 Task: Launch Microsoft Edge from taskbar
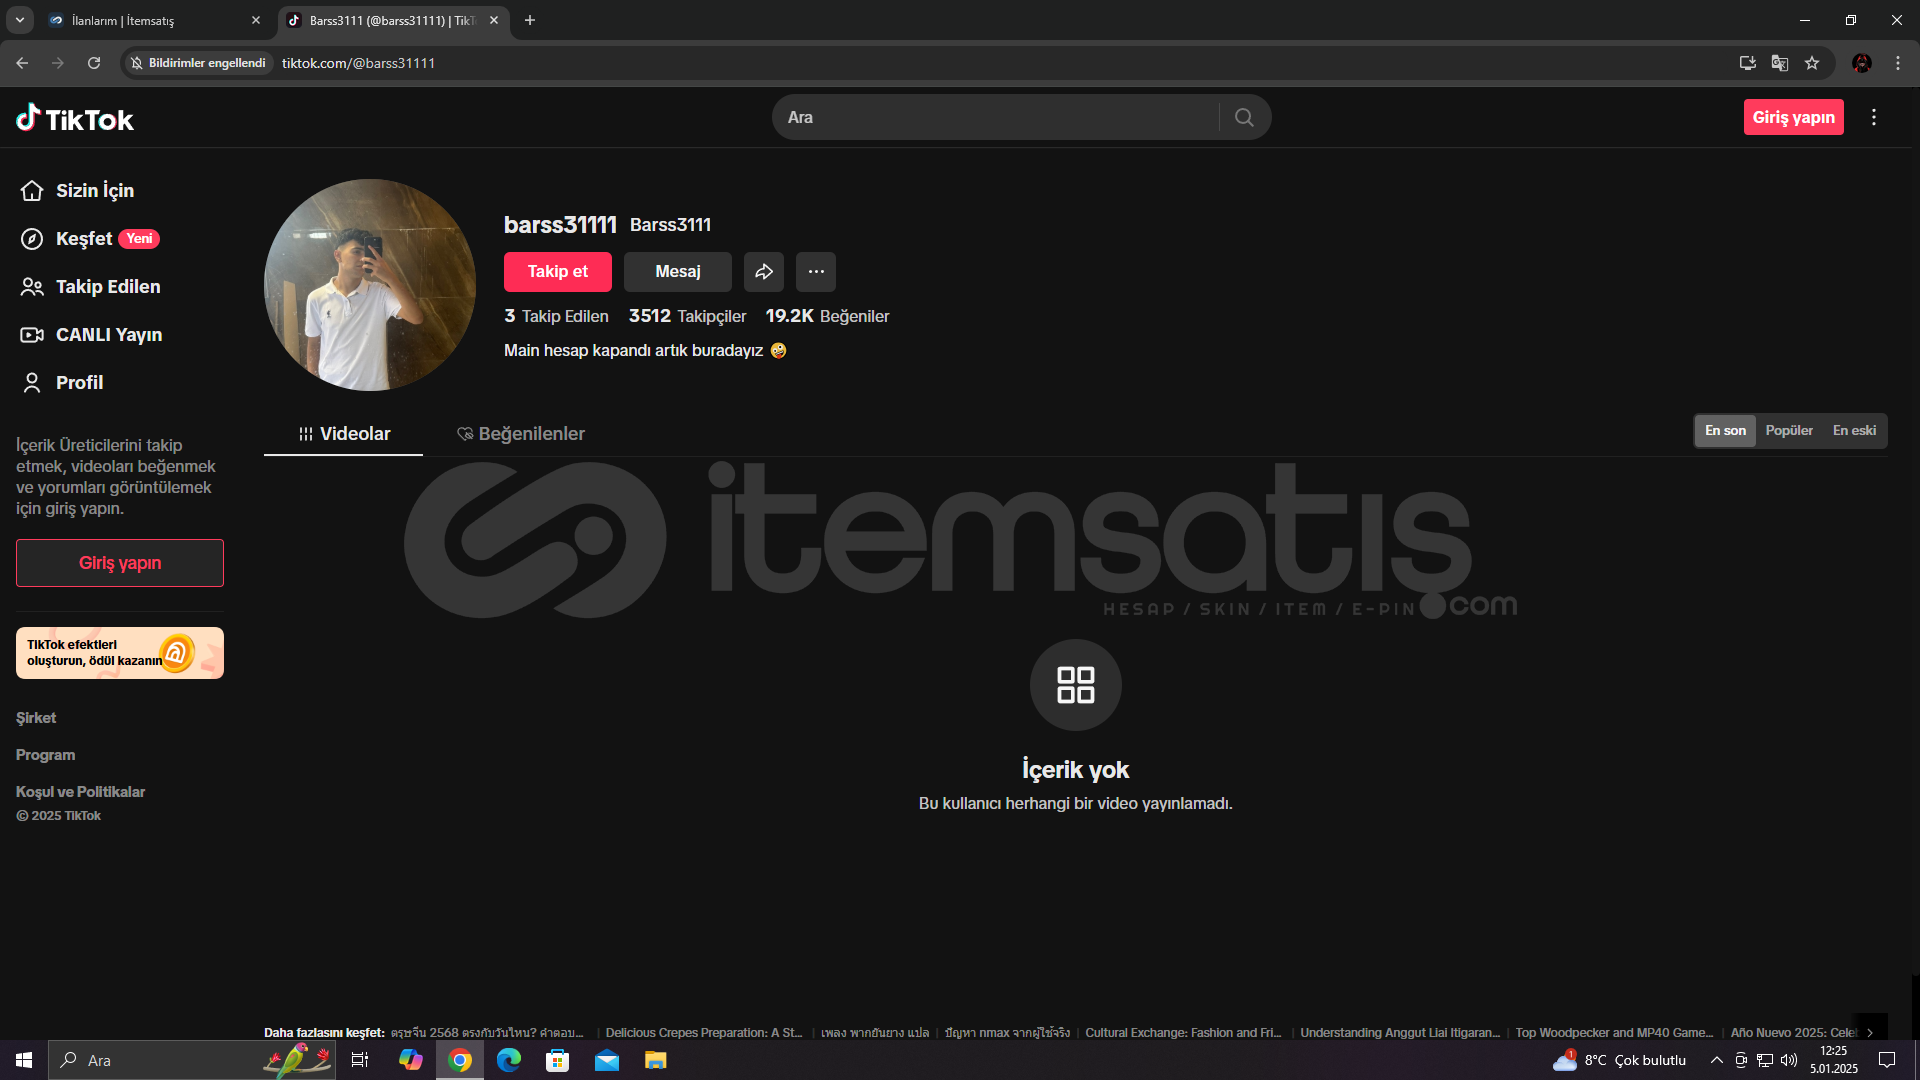pyautogui.click(x=509, y=1060)
